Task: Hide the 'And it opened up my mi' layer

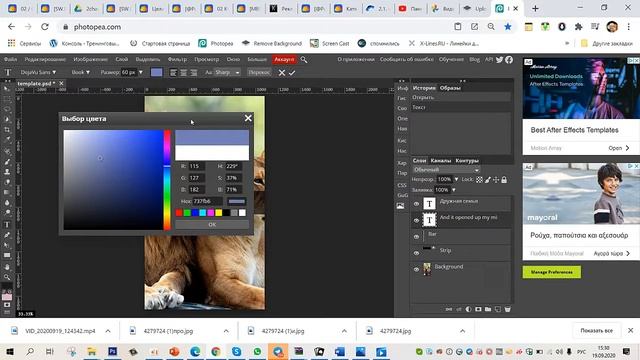Action: click(x=416, y=220)
